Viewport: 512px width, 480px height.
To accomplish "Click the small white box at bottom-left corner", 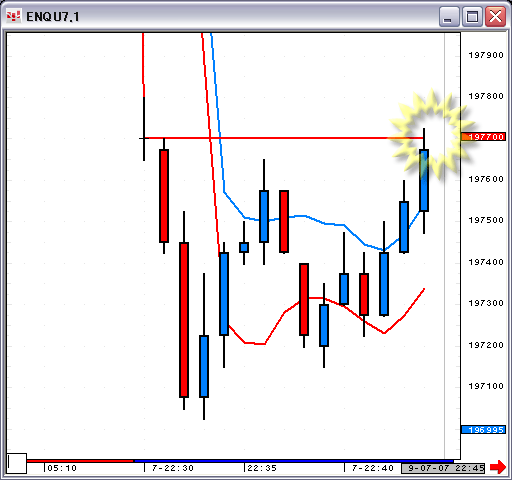I will [17, 463].
